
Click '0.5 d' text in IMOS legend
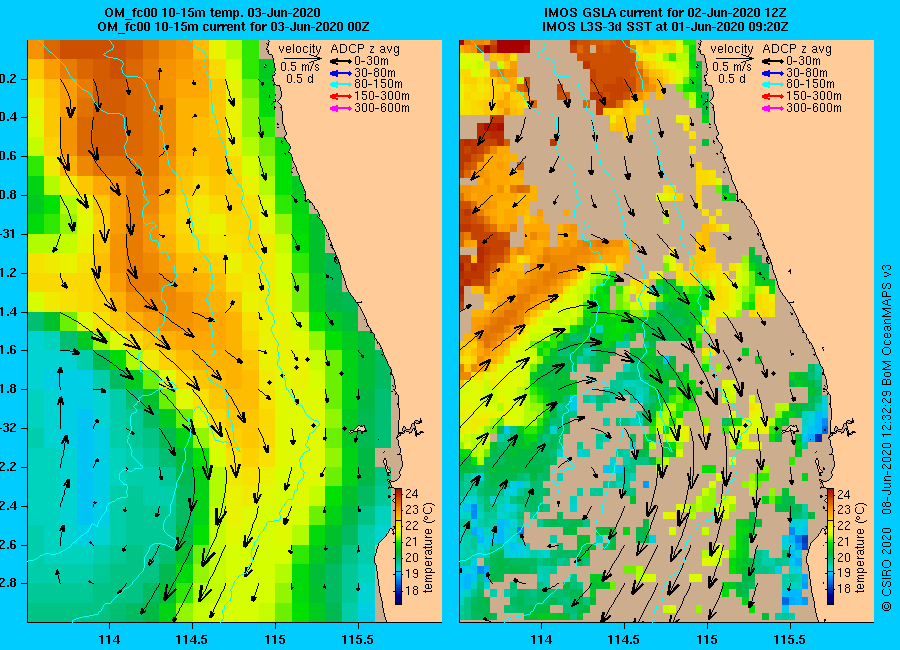coord(732,79)
